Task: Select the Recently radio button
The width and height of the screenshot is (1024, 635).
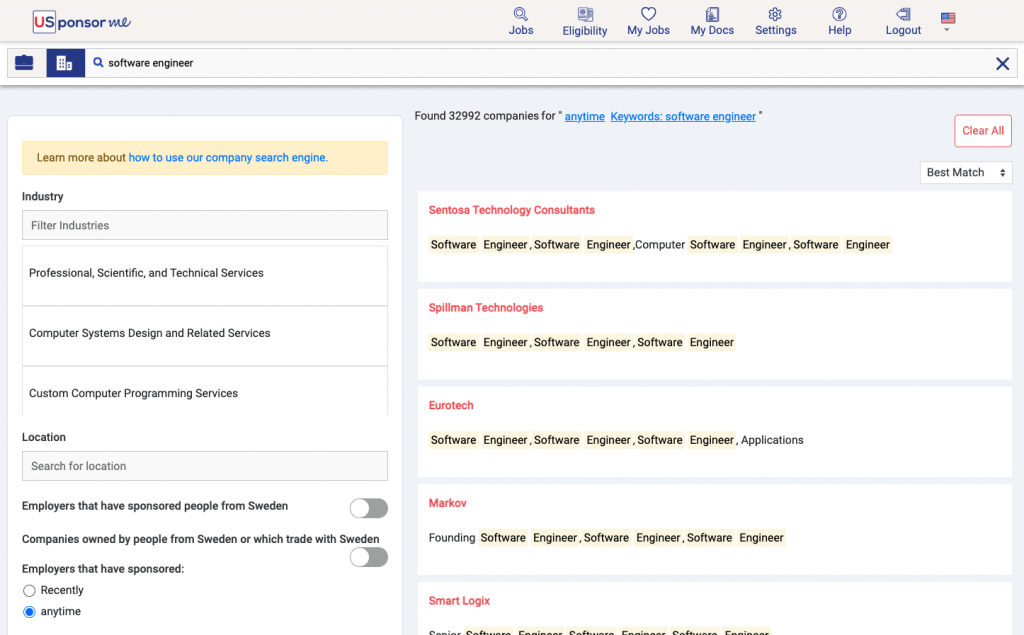Action: tap(29, 591)
